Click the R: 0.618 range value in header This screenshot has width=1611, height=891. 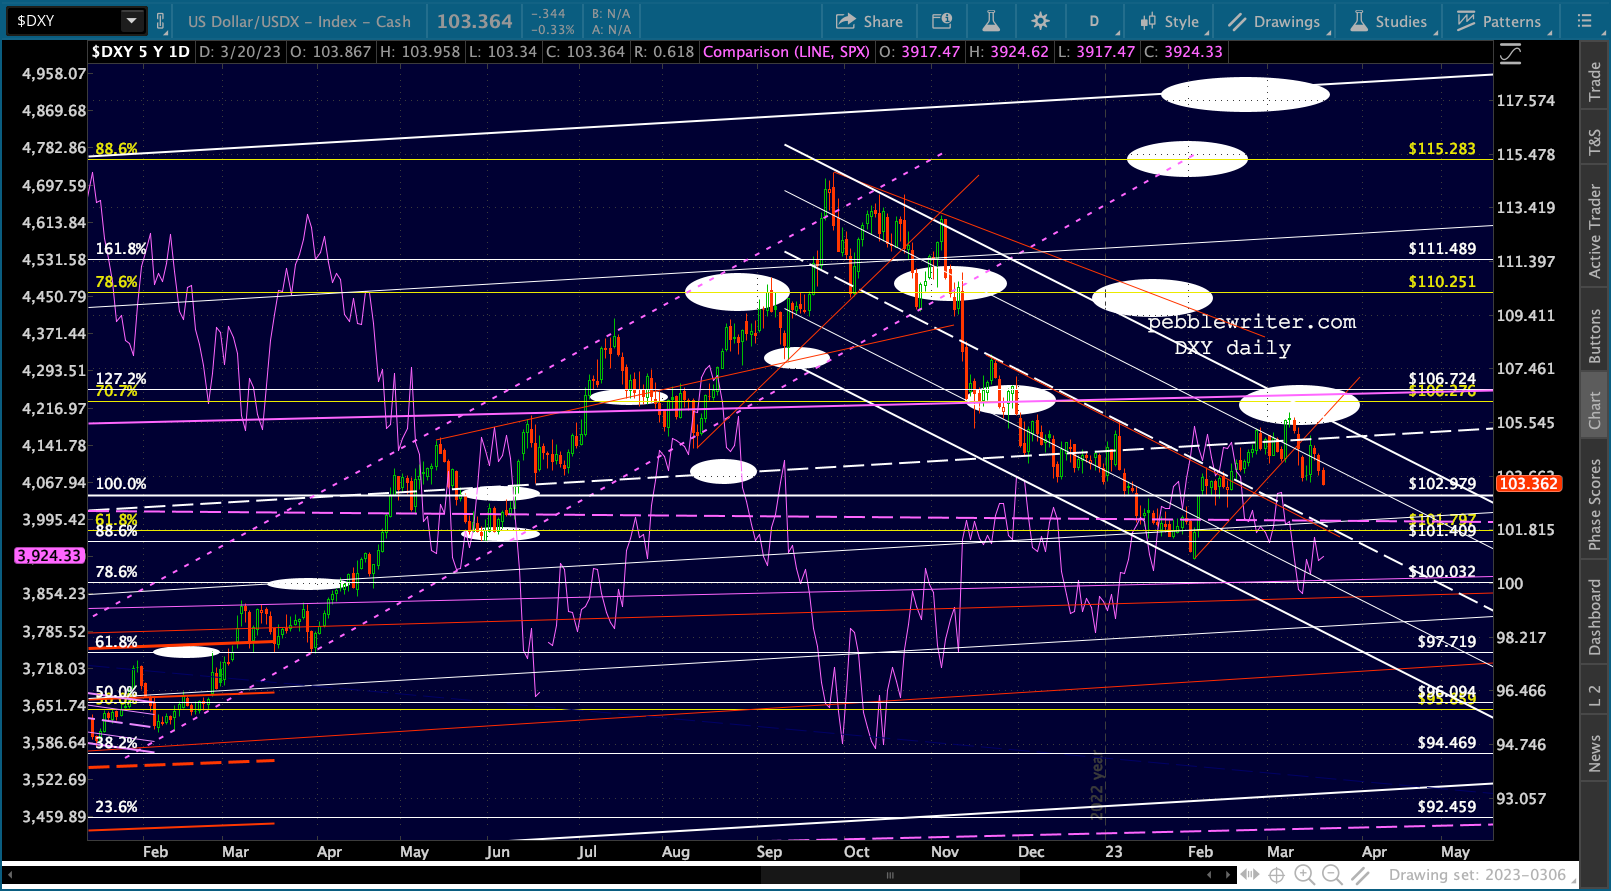pos(665,52)
